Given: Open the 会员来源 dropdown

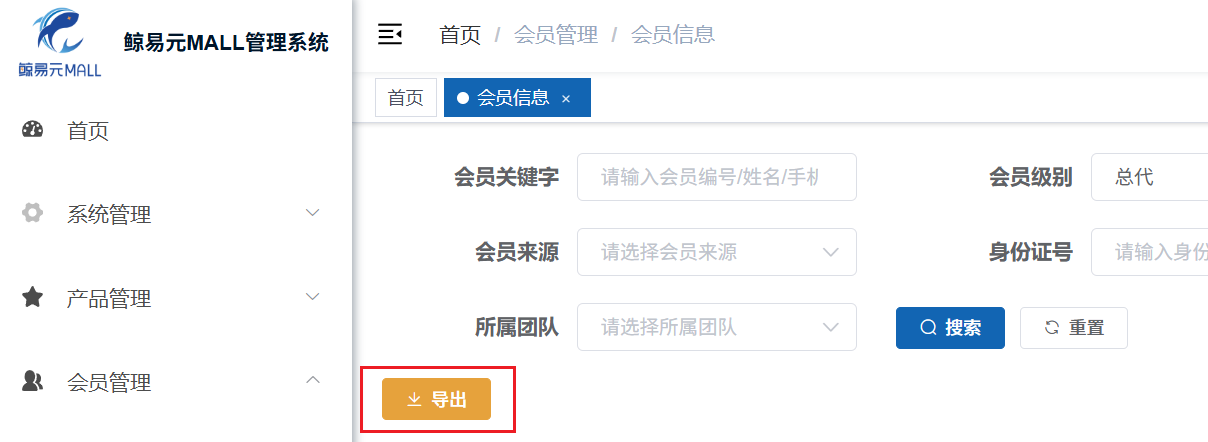Looking at the screenshot, I should (716, 252).
